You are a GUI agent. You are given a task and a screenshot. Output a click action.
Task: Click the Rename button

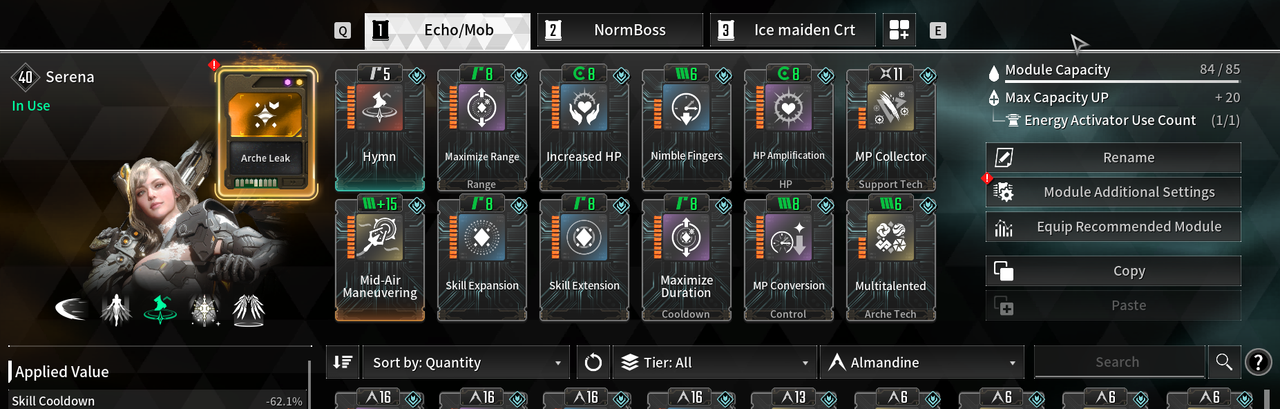click(1113, 158)
